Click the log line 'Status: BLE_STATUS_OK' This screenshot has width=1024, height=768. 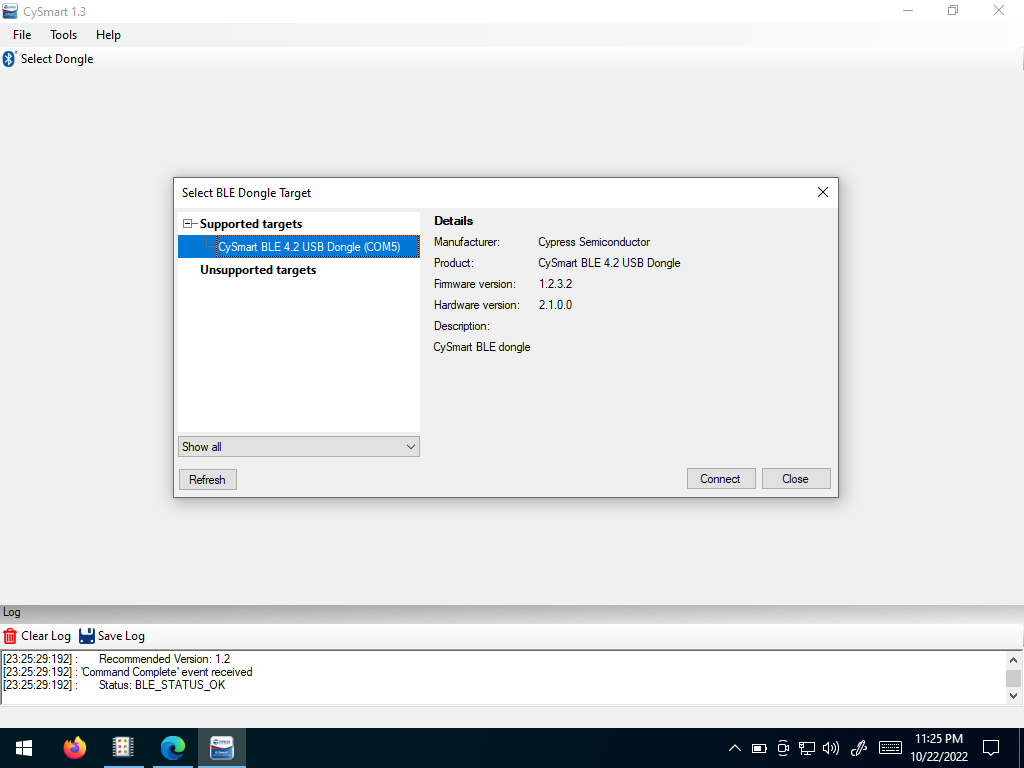point(162,685)
